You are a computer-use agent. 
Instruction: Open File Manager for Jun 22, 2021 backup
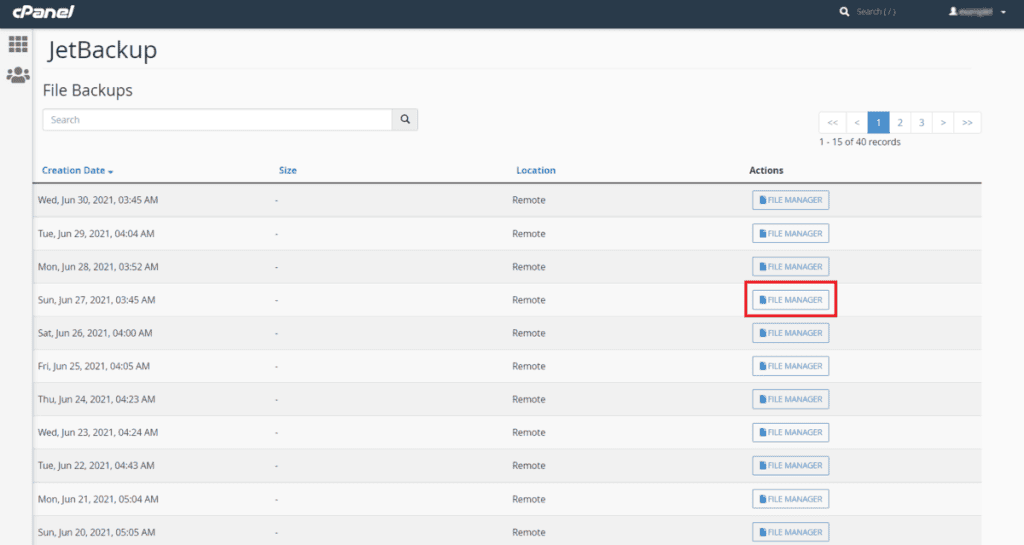(790, 466)
